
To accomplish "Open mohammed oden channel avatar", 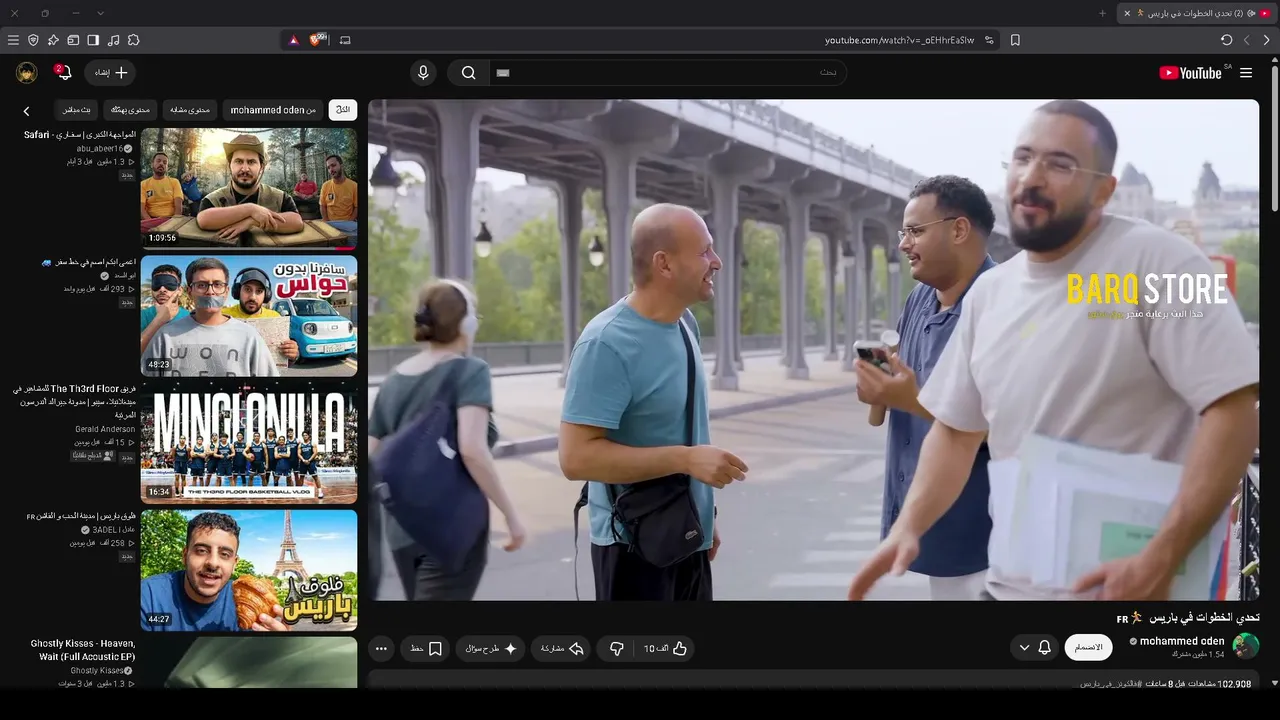I will (1246, 647).
